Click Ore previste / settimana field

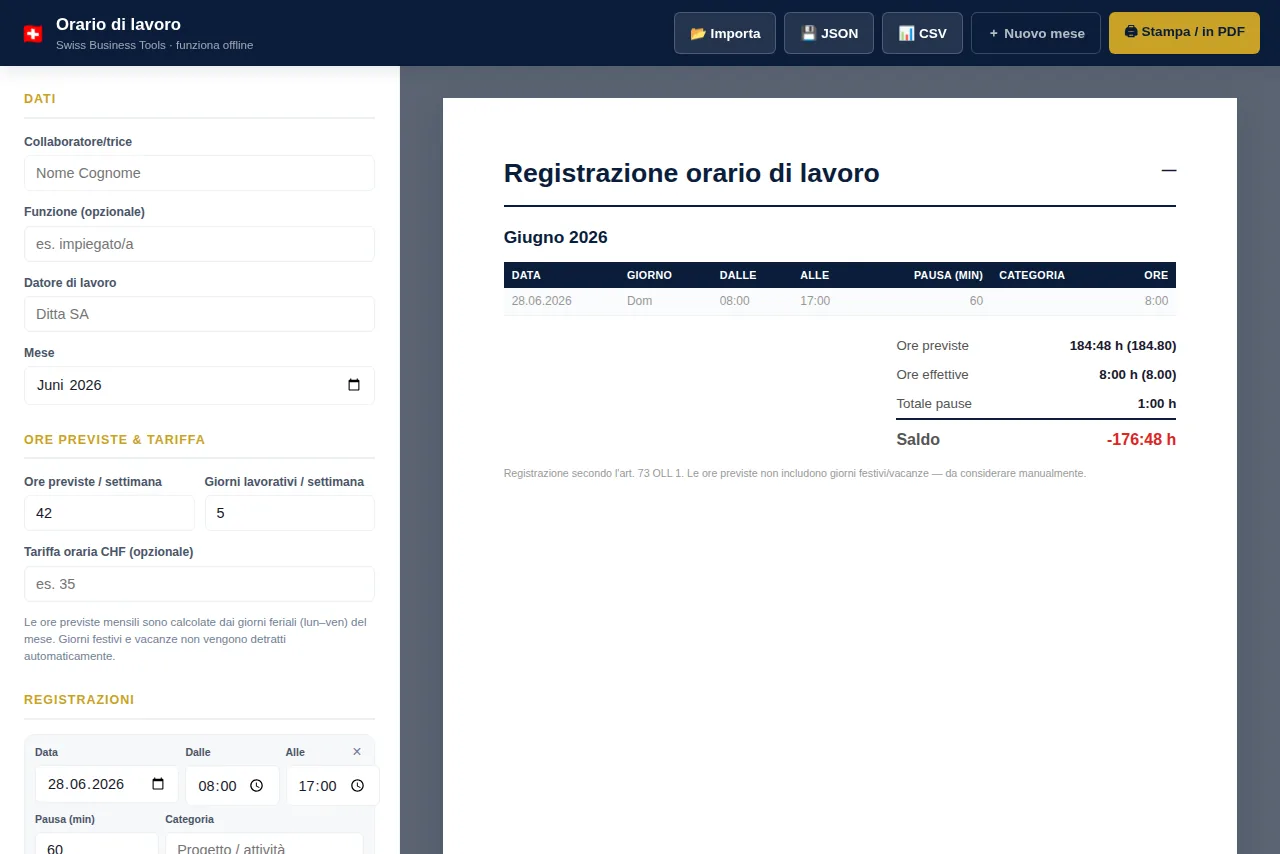click(109, 513)
